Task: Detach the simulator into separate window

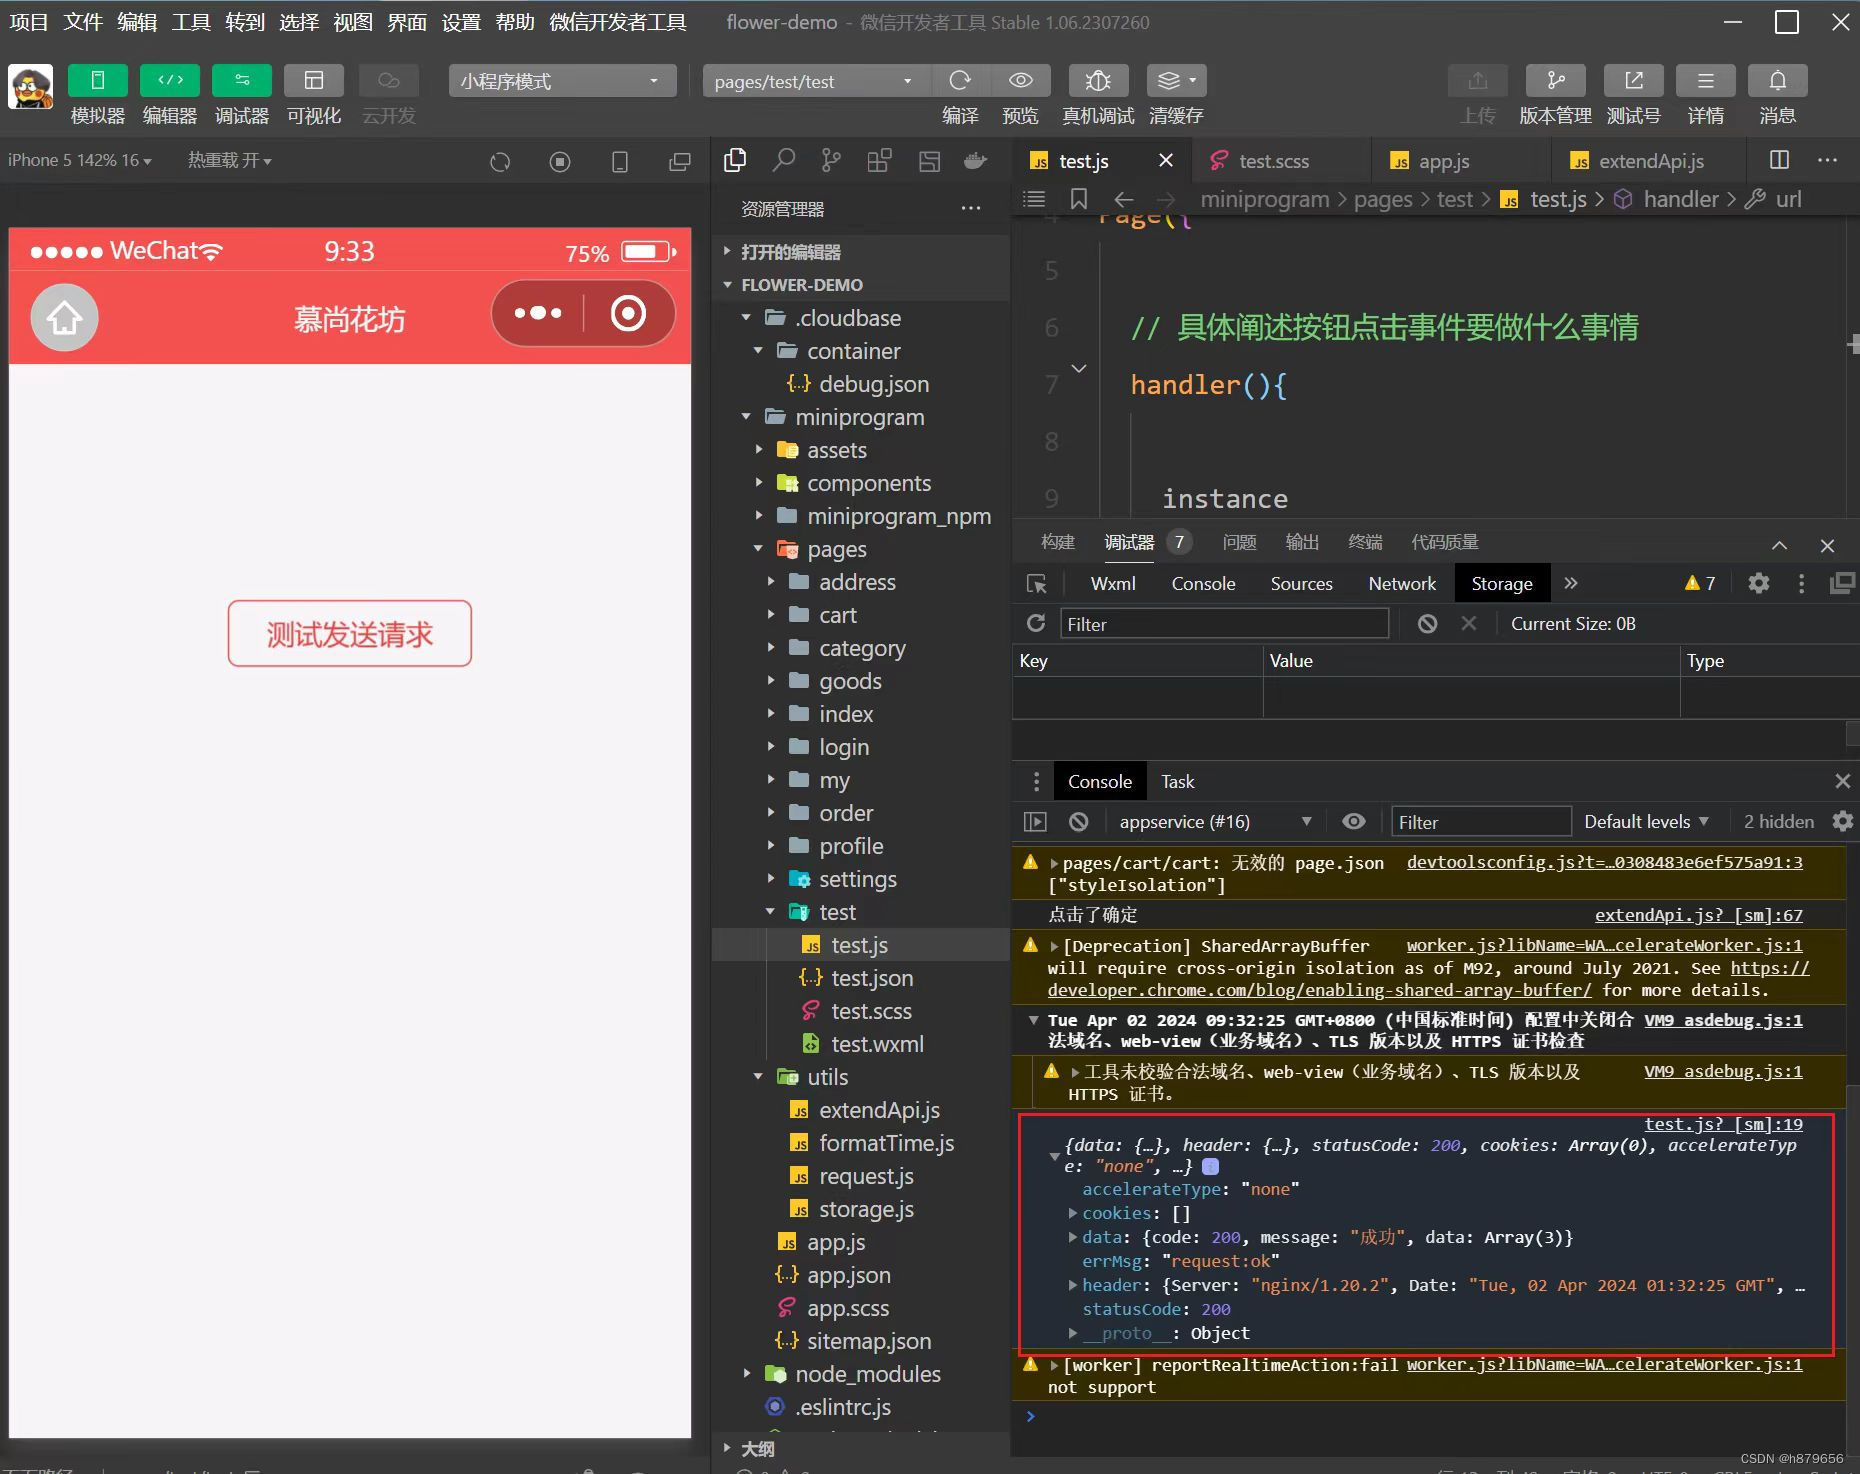Action: [680, 161]
